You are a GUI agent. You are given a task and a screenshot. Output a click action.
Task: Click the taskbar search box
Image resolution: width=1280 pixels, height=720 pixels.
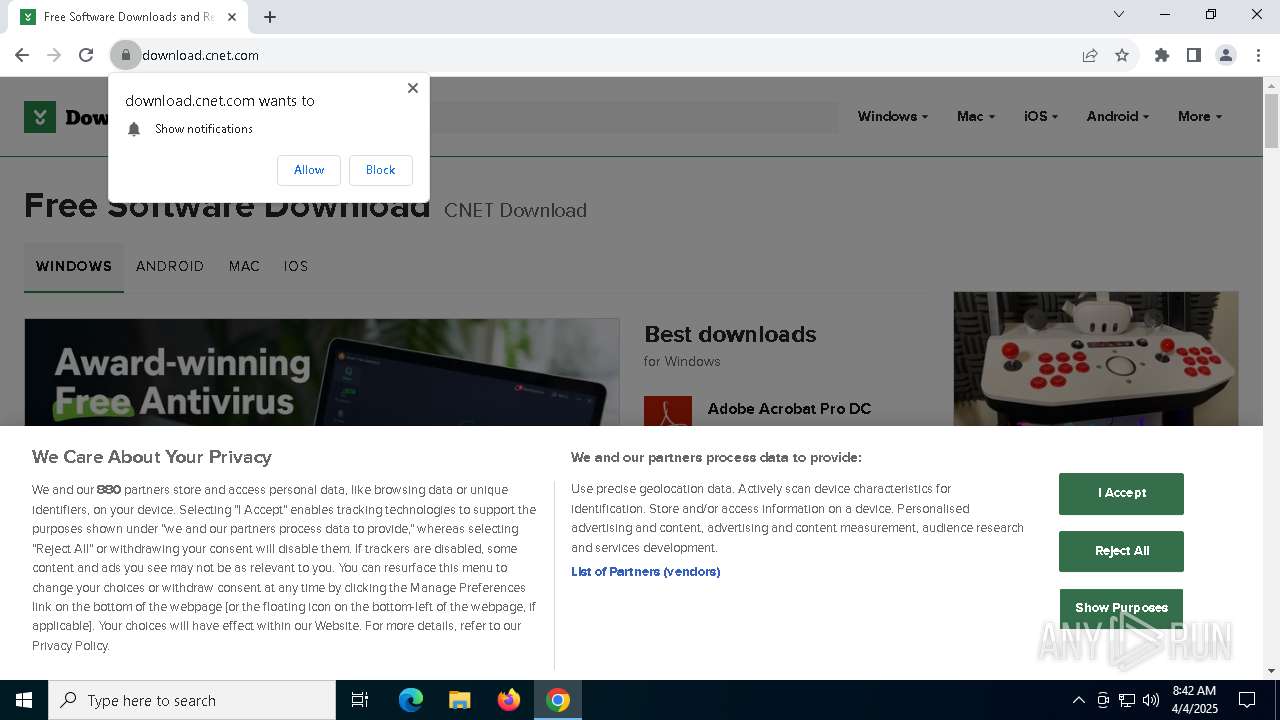click(x=192, y=700)
